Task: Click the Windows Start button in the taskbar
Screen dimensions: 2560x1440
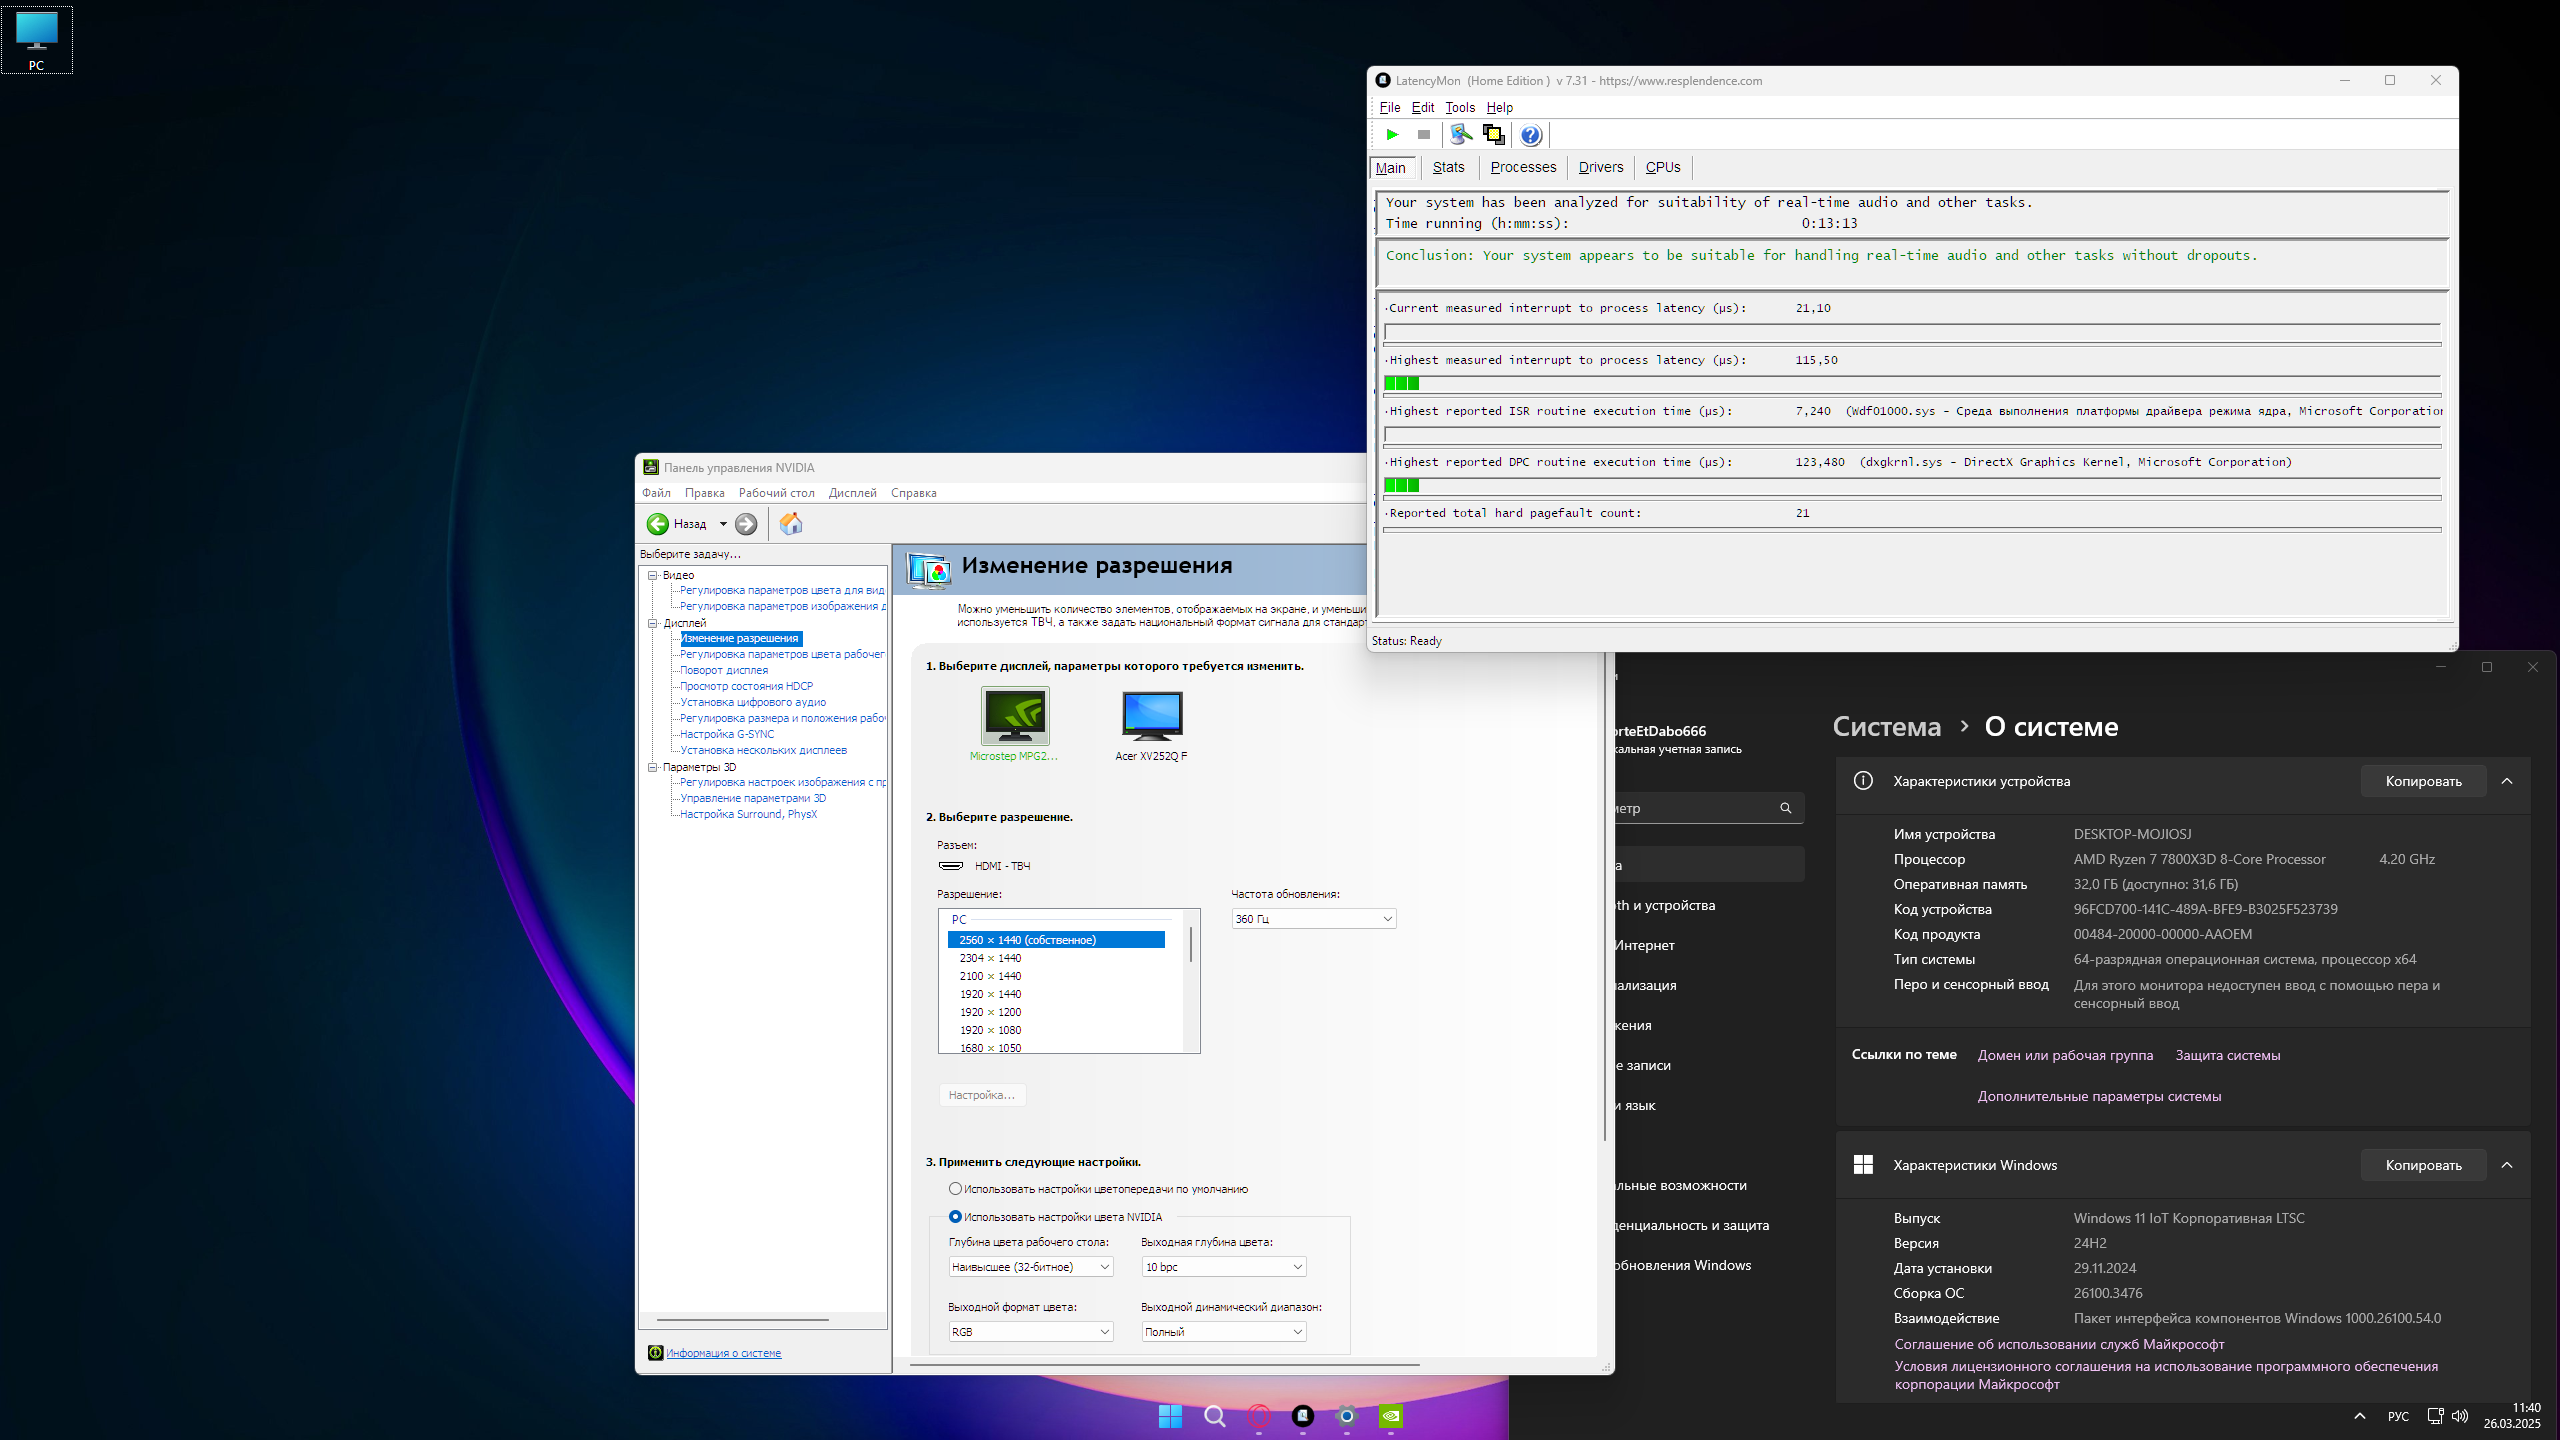Action: pyautogui.click(x=1170, y=1416)
